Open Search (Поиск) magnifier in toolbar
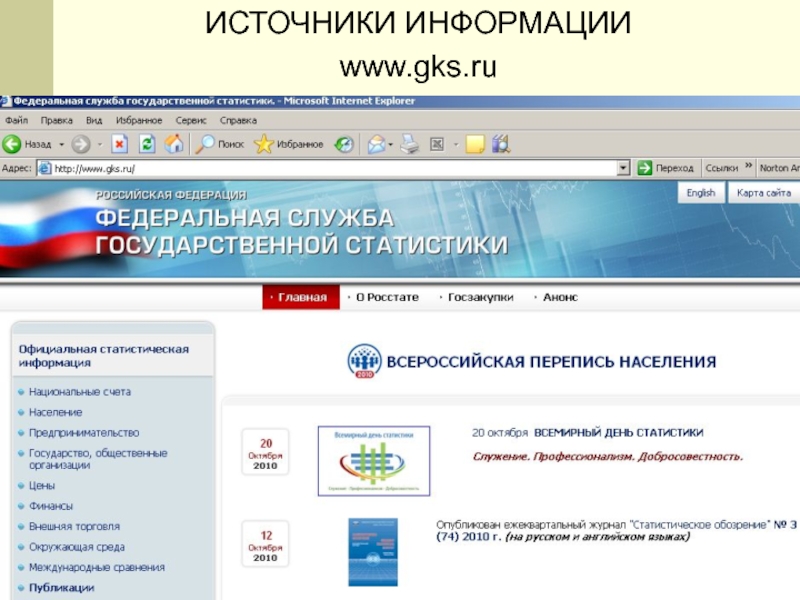This screenshot has height=600, width=800. point(218,144)
